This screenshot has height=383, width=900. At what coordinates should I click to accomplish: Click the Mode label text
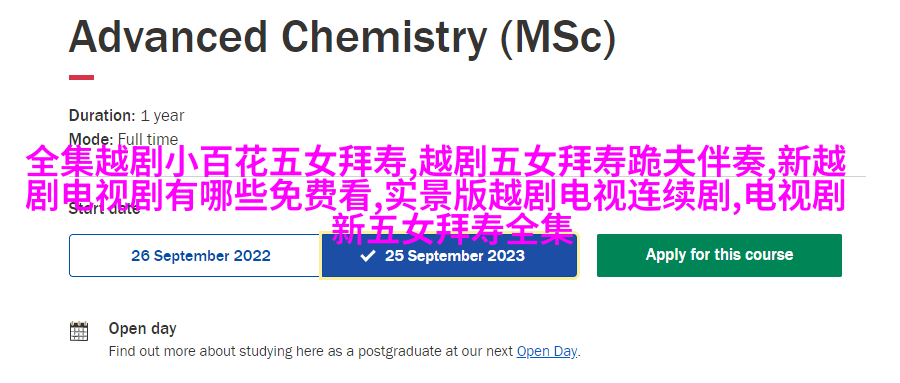tap(91, 138)
